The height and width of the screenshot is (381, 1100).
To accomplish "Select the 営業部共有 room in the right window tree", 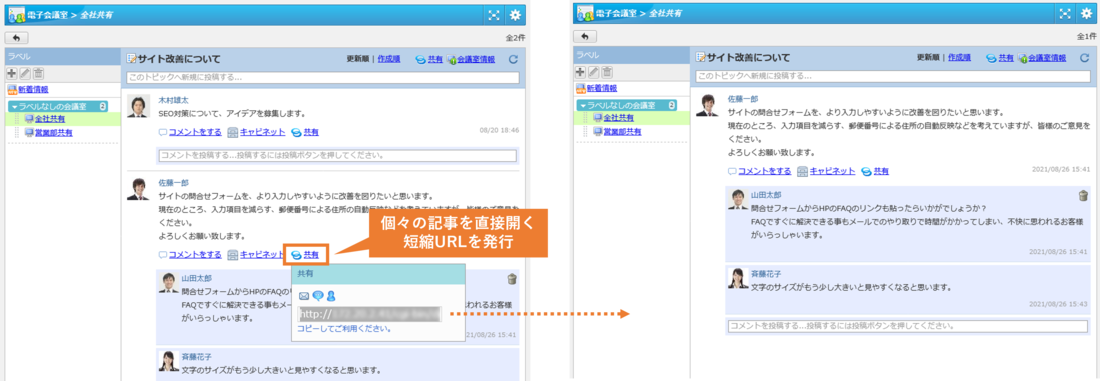I will click(x=622, y=131).
